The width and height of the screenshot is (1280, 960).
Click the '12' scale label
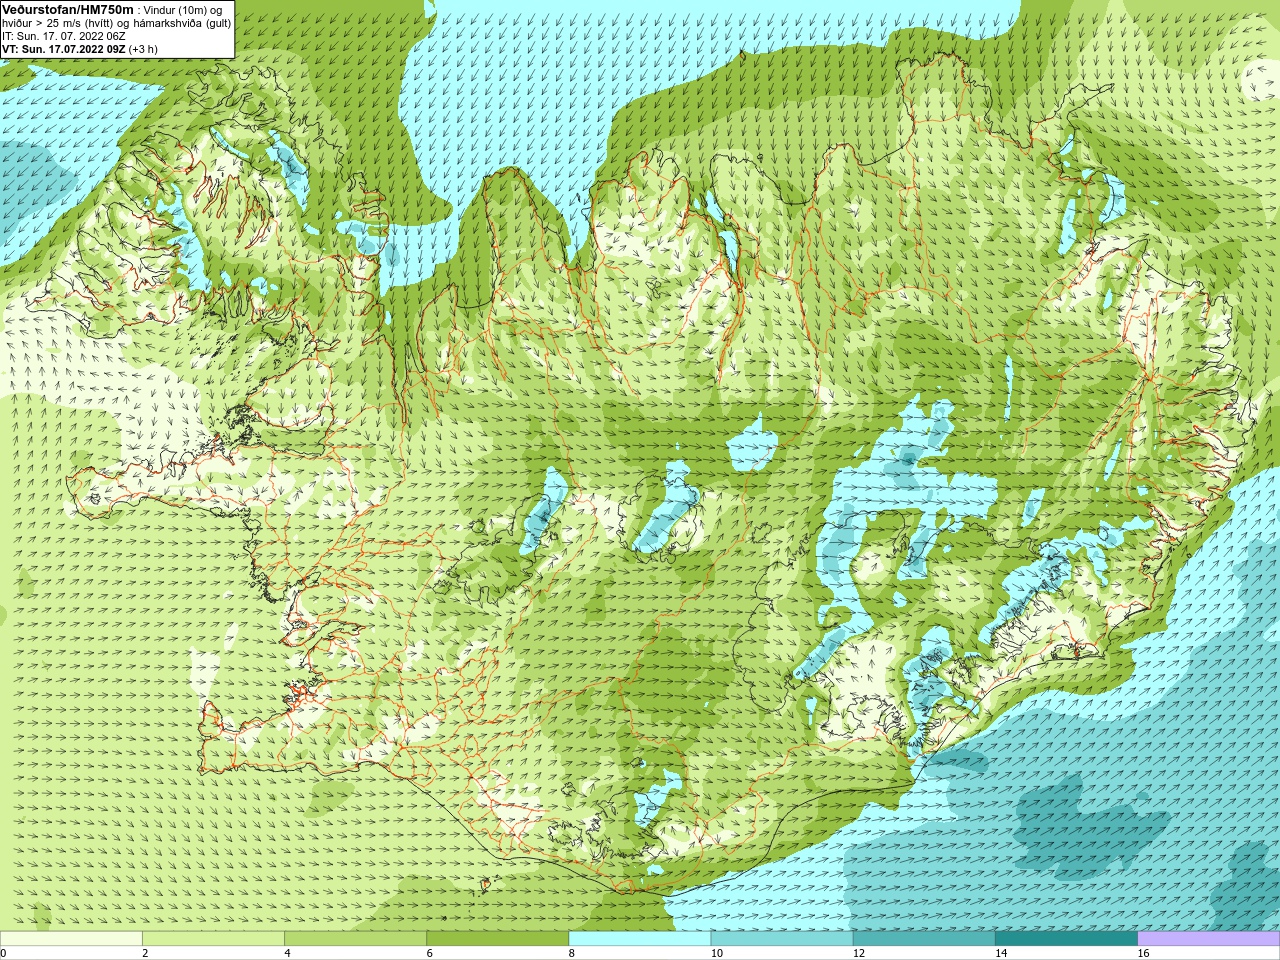click(x=859, y=953)
